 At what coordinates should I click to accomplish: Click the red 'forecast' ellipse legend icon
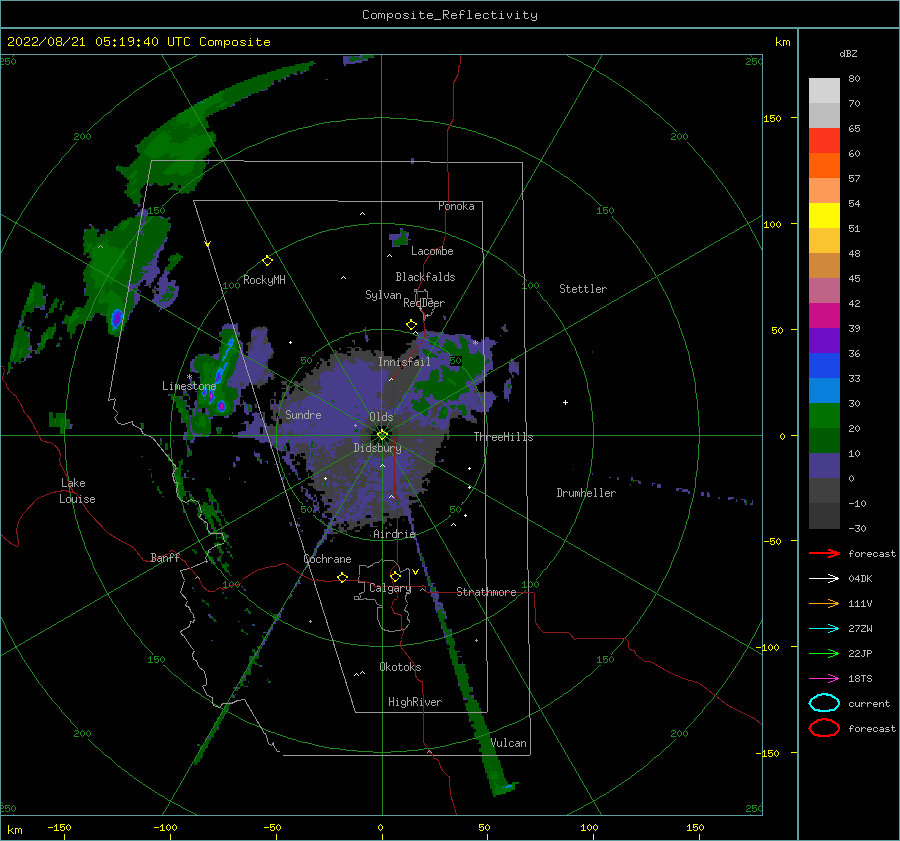(824, 728)
